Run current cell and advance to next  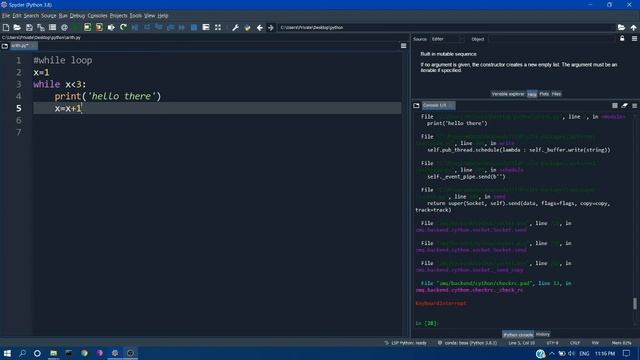click(99, 27)
